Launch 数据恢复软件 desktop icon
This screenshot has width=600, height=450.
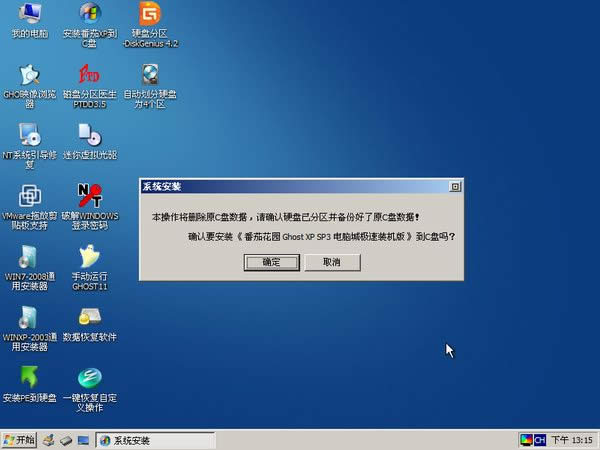click(x=89, y=317)
